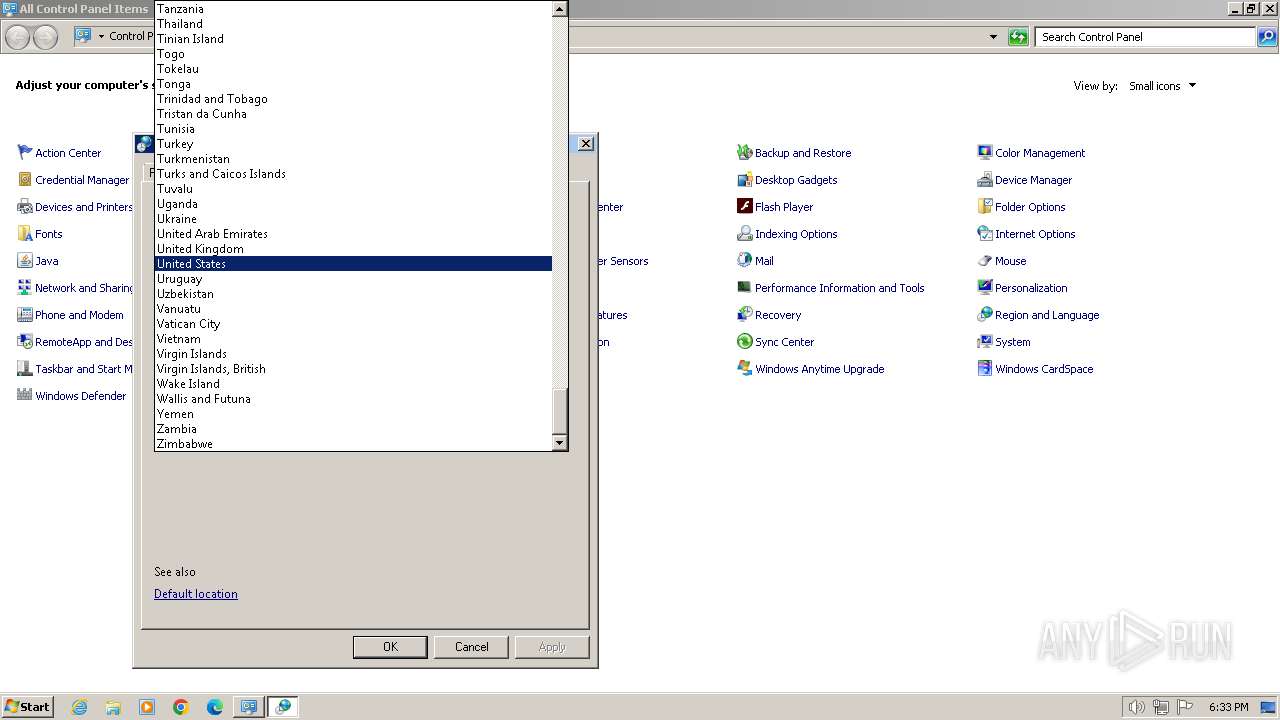Select Thailand in the location list
This screenshot has width=1280, height=720.
[x=353, y=24]
